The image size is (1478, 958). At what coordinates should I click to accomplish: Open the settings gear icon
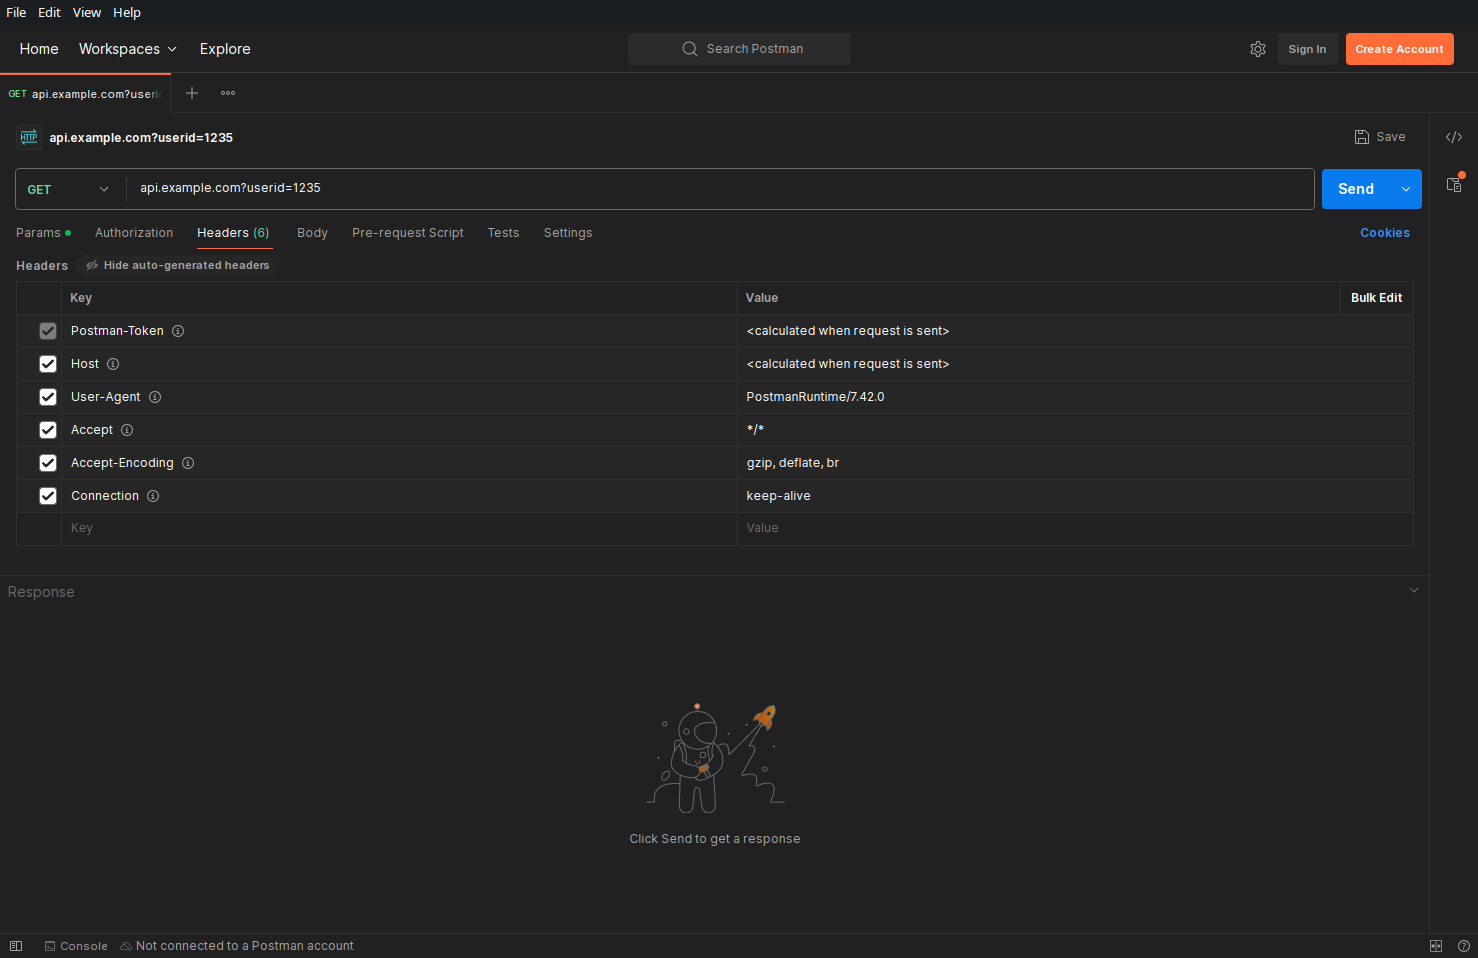pyautogui.click(x=1258, y=49)
